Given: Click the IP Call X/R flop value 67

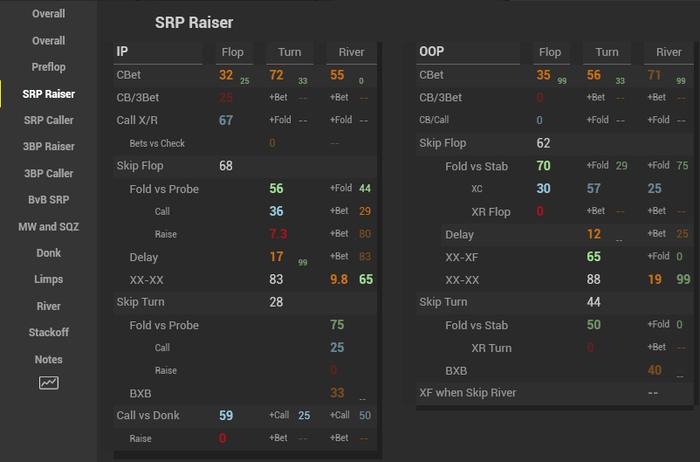Looking at the screenshot, I should (226, 120).
